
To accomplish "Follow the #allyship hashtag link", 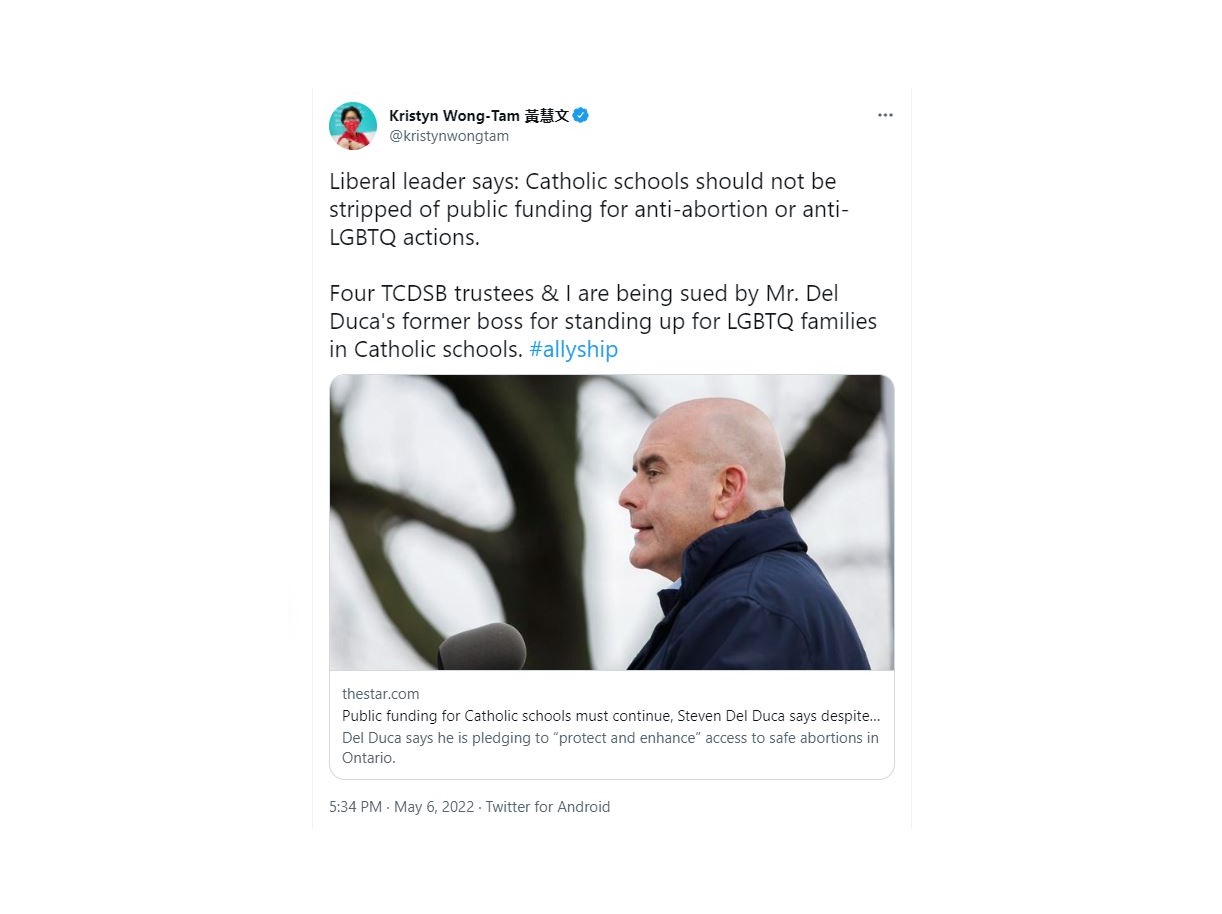I will [x=573, y=349].
